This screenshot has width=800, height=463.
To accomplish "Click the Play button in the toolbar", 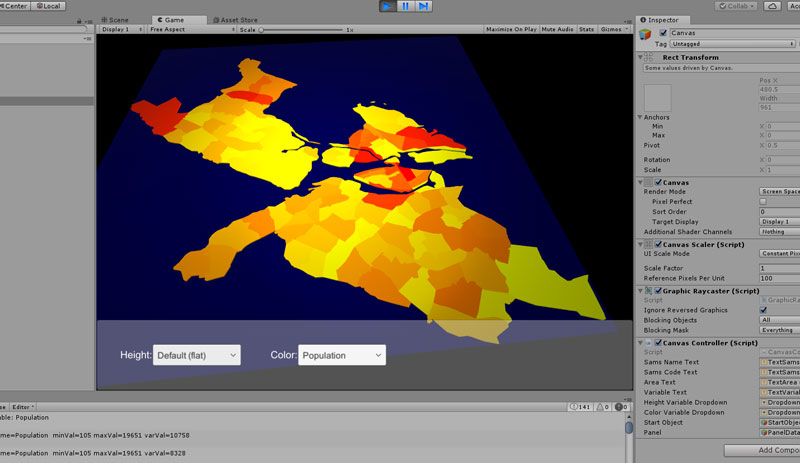I will (x=388, y=6).
